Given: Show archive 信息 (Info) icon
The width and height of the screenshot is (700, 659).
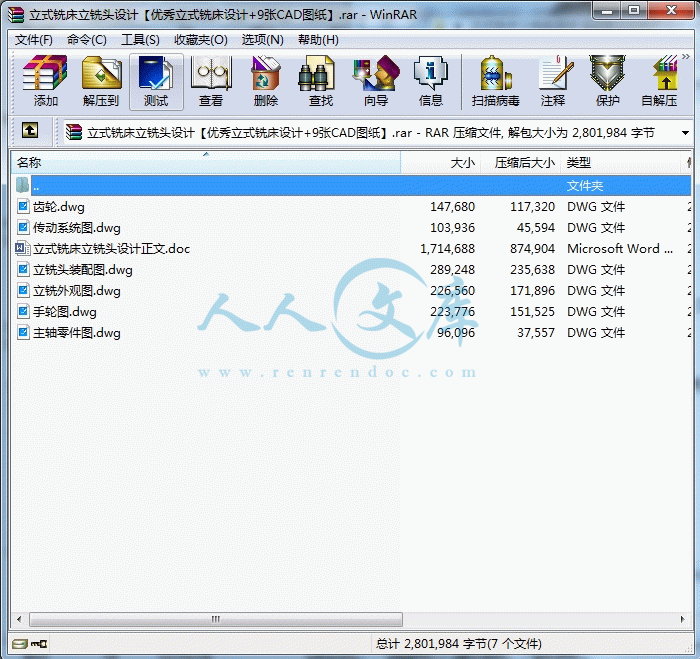Looking at the screenshot, I should 431,81.
